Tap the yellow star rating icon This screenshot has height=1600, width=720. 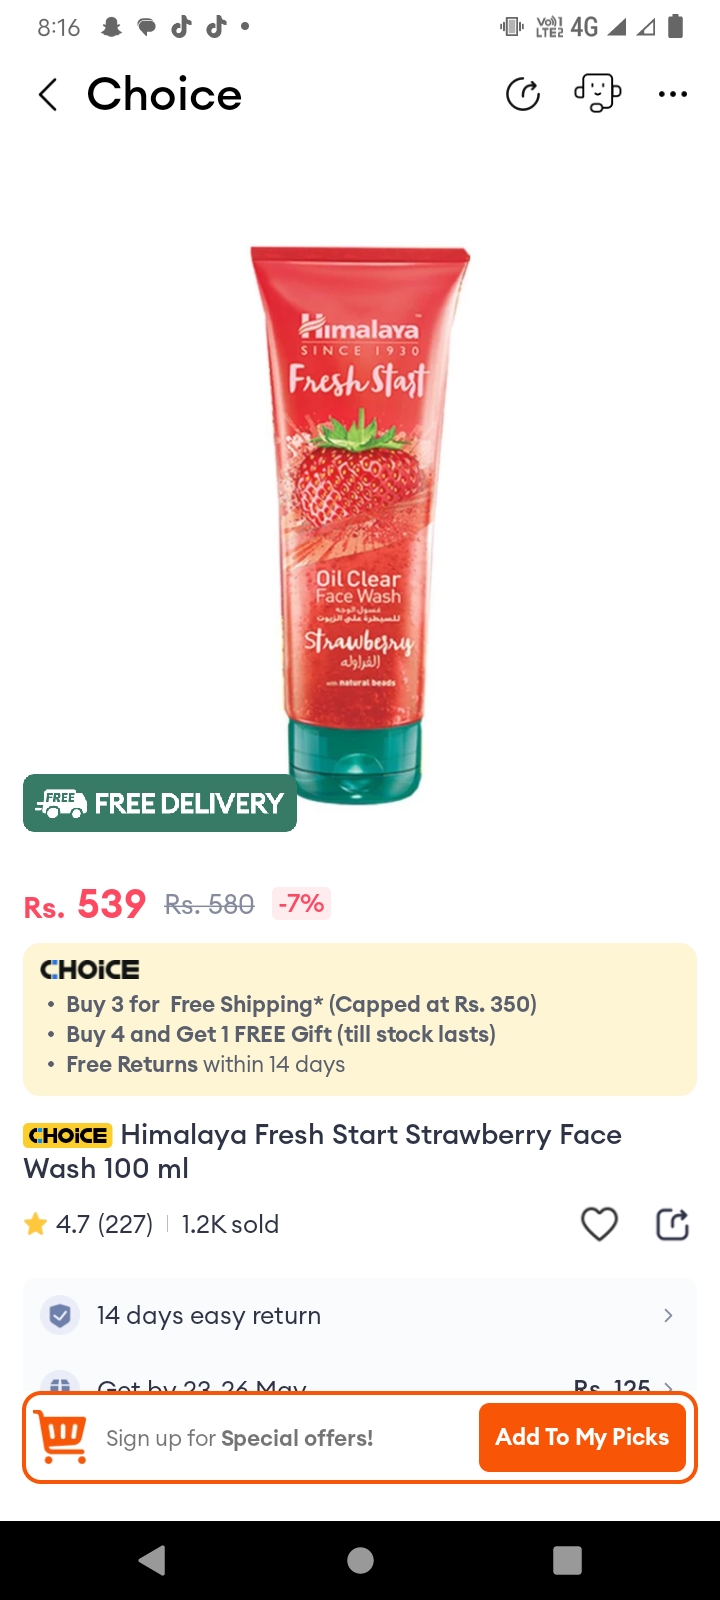[x=36, y=1224]
